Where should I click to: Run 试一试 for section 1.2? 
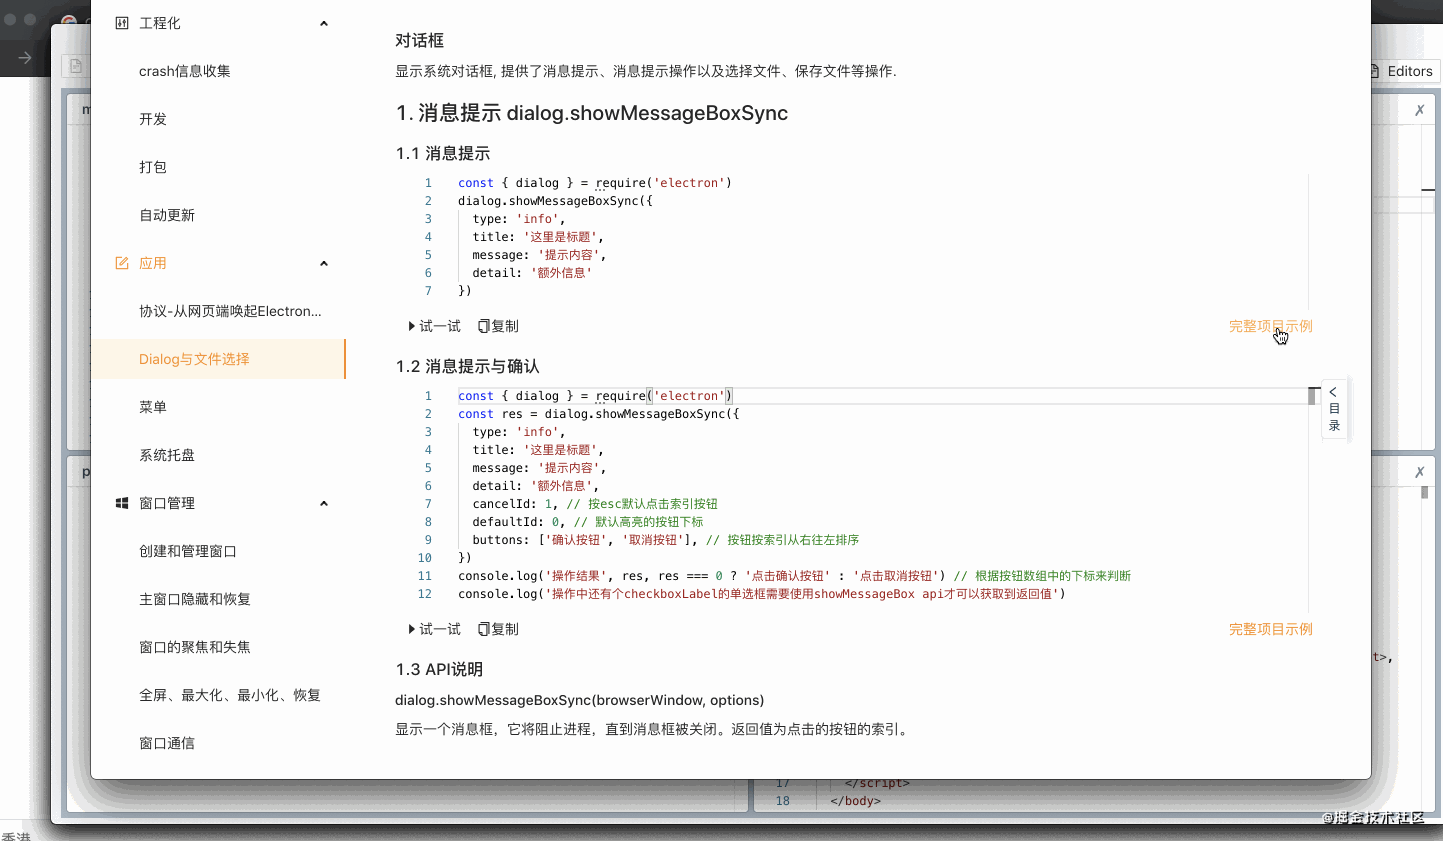pos(435,629)
